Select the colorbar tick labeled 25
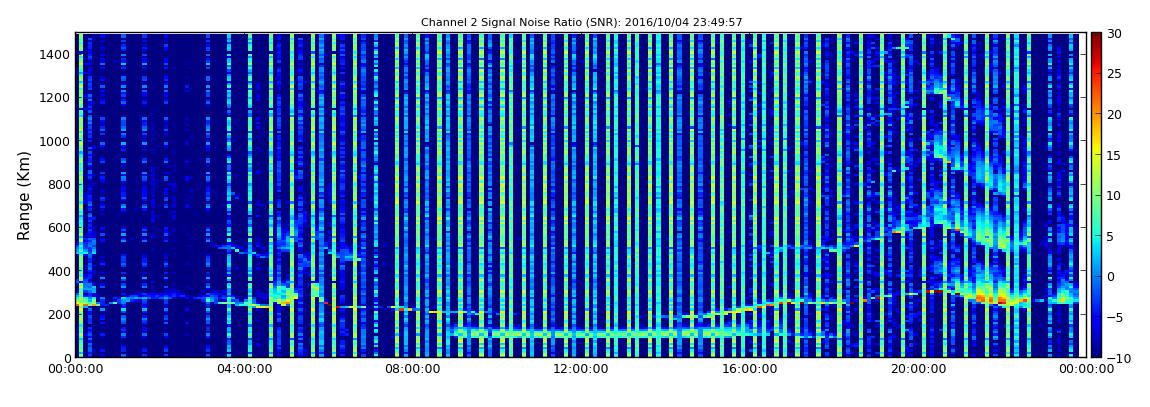This screenshot has height=407, width=1150. [1115, 73]
